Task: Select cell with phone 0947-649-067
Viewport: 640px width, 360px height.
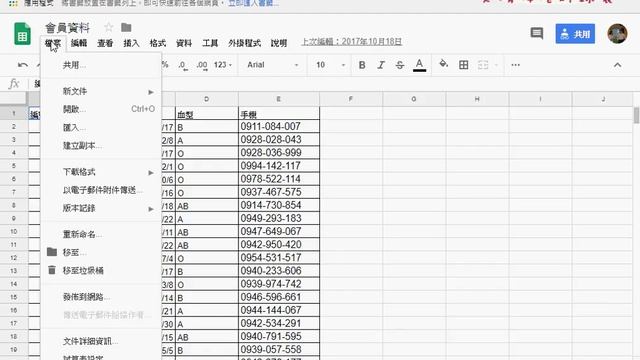Action: [279, 231]
